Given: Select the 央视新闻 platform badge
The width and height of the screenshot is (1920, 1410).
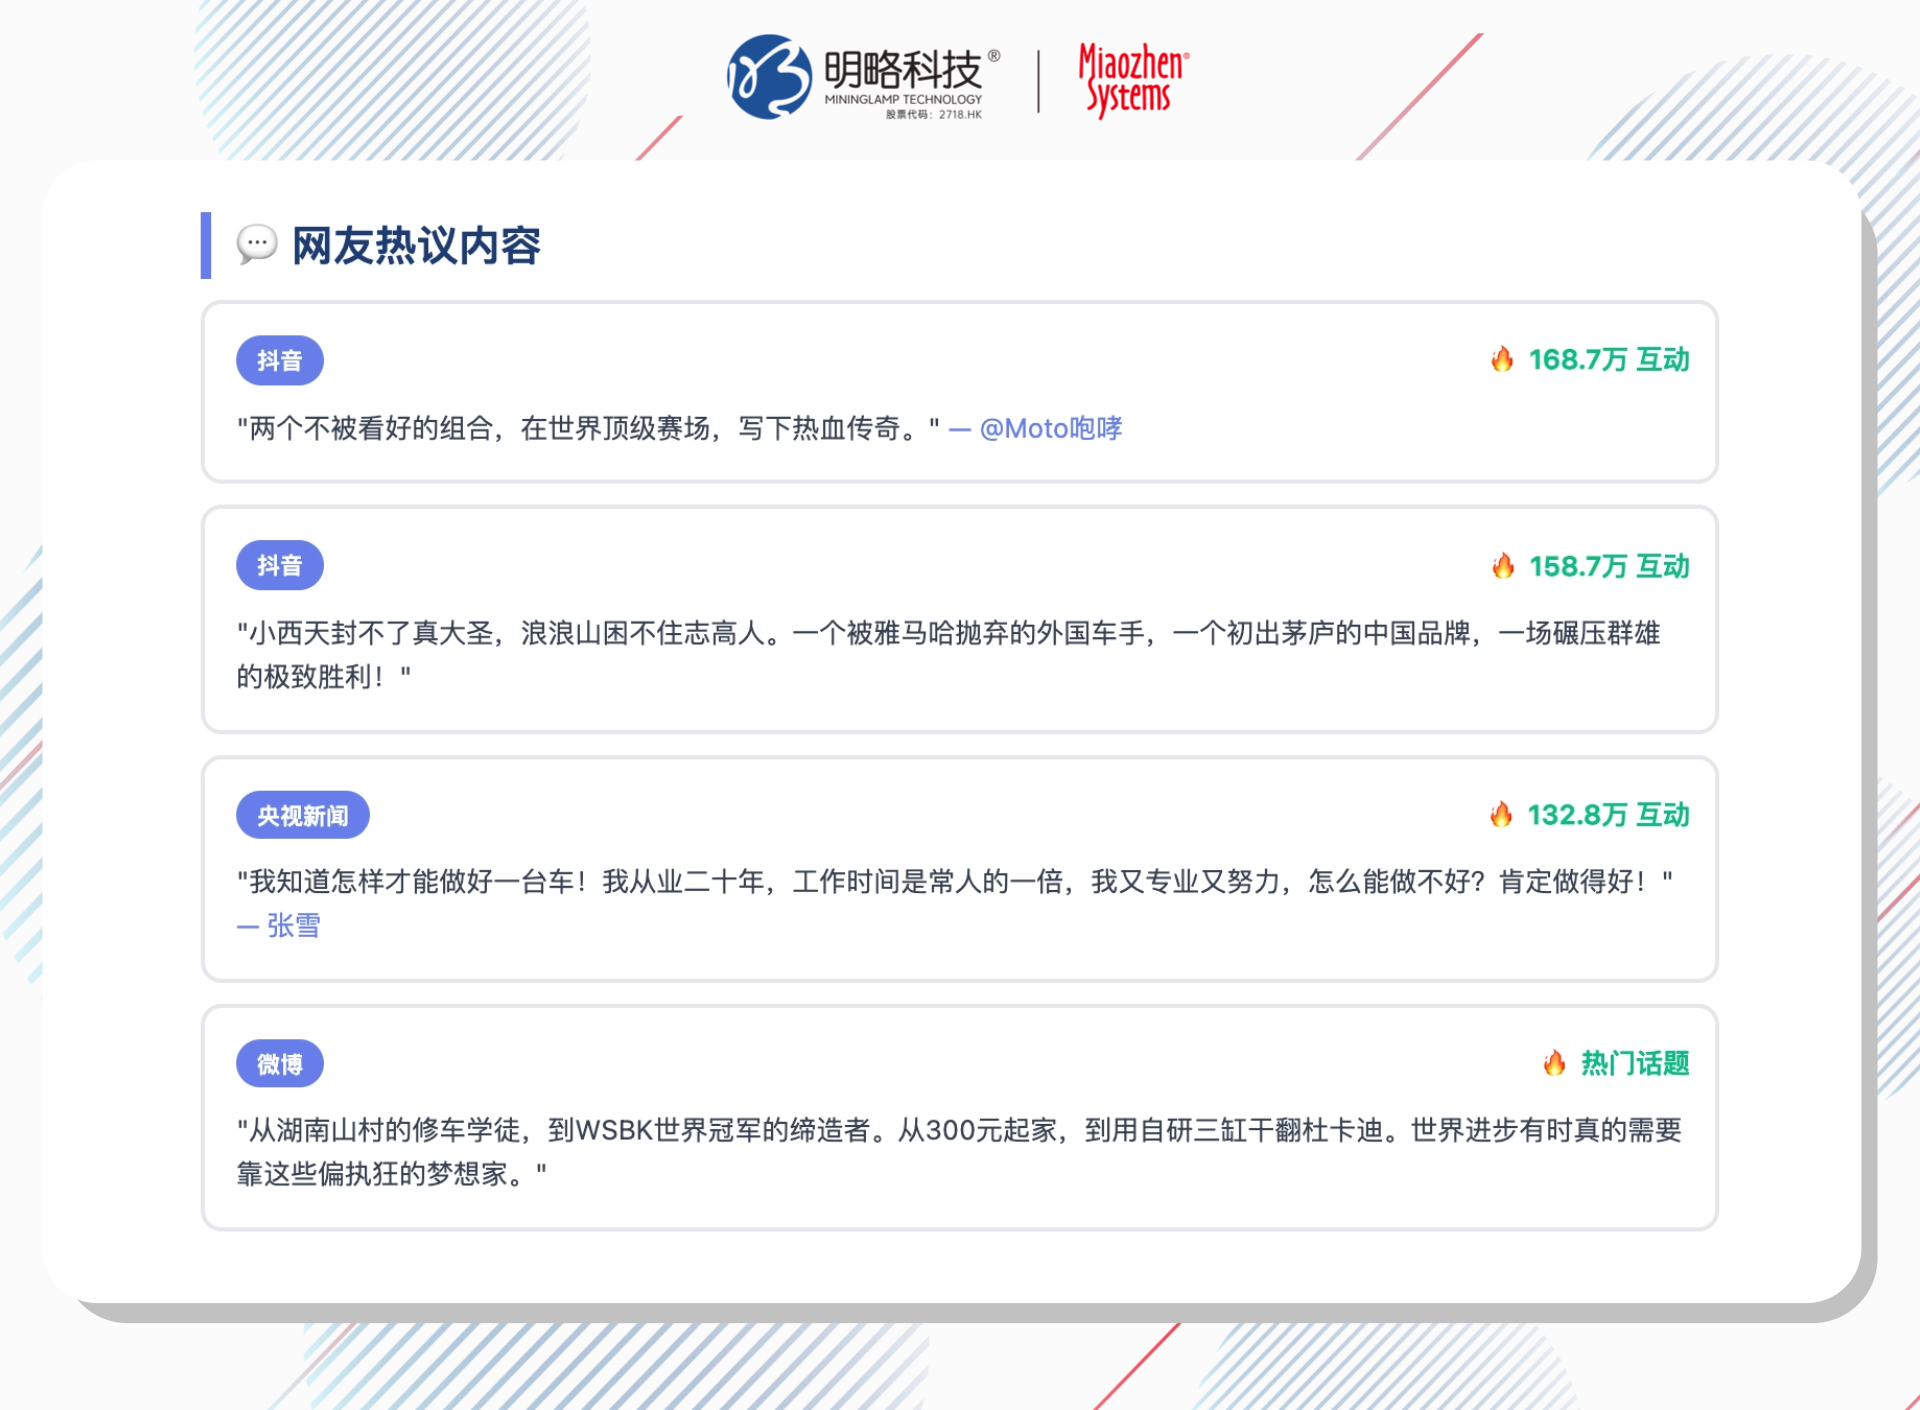Looking at the screenshot, I should point(303,814).
